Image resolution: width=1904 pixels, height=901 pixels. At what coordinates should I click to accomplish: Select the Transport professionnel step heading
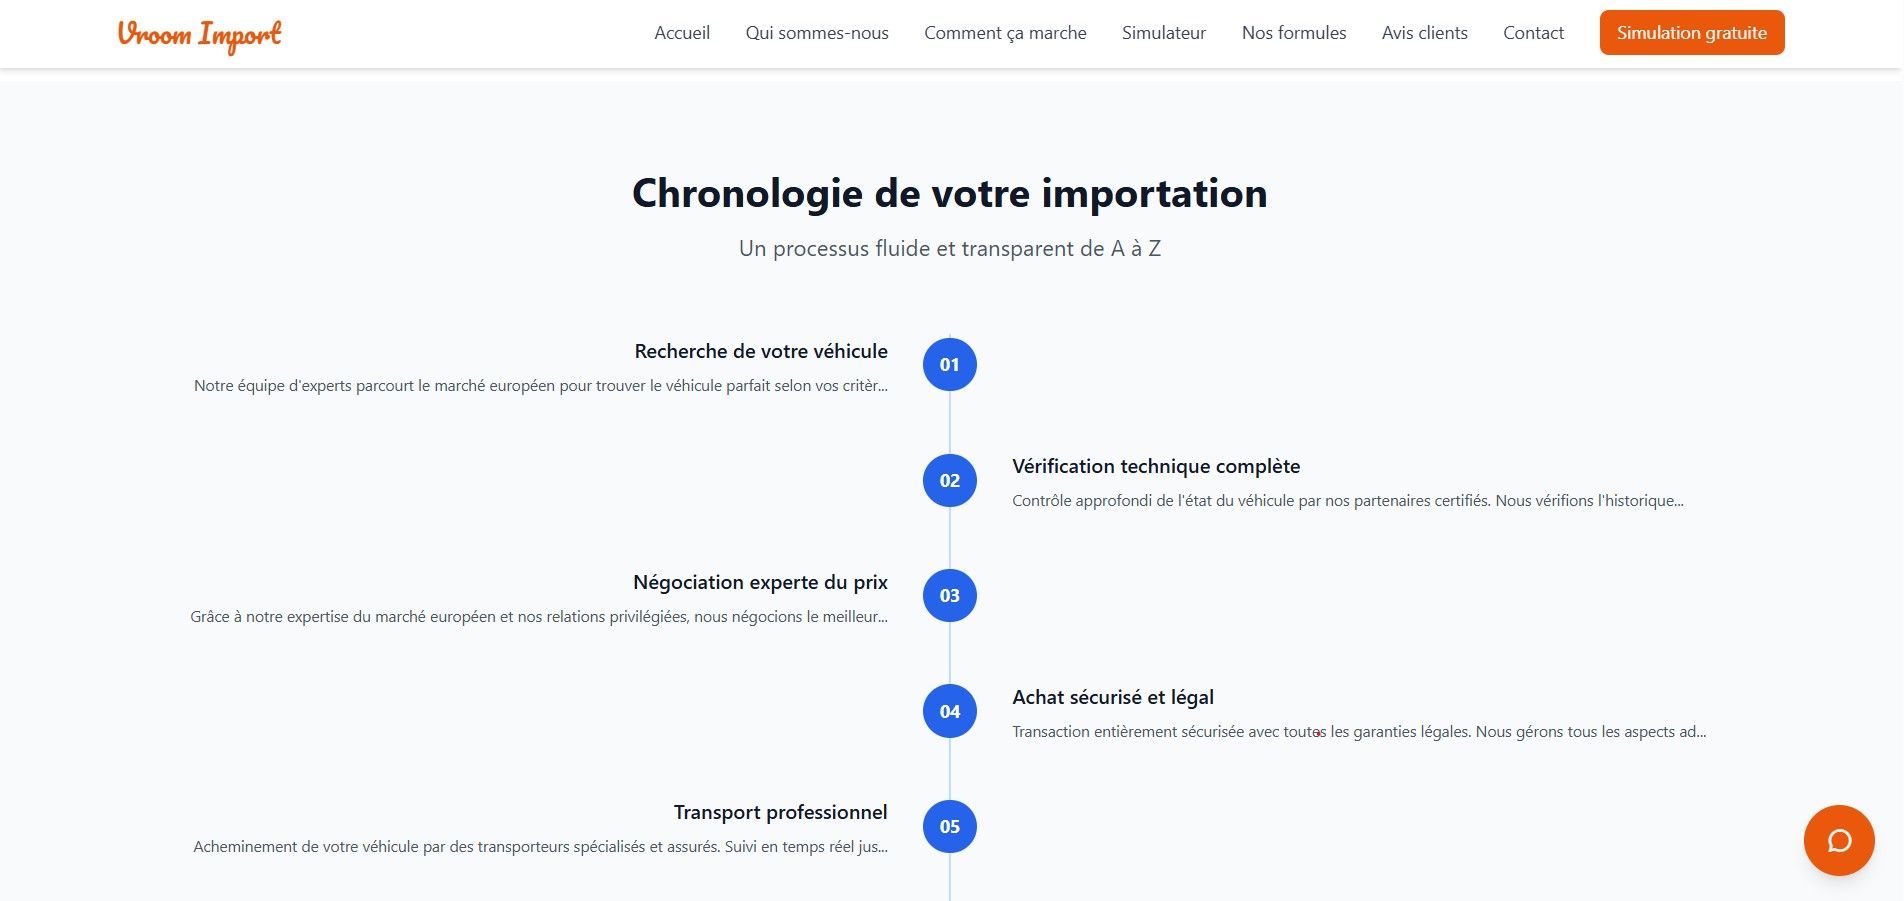click(x=780, y=812)
